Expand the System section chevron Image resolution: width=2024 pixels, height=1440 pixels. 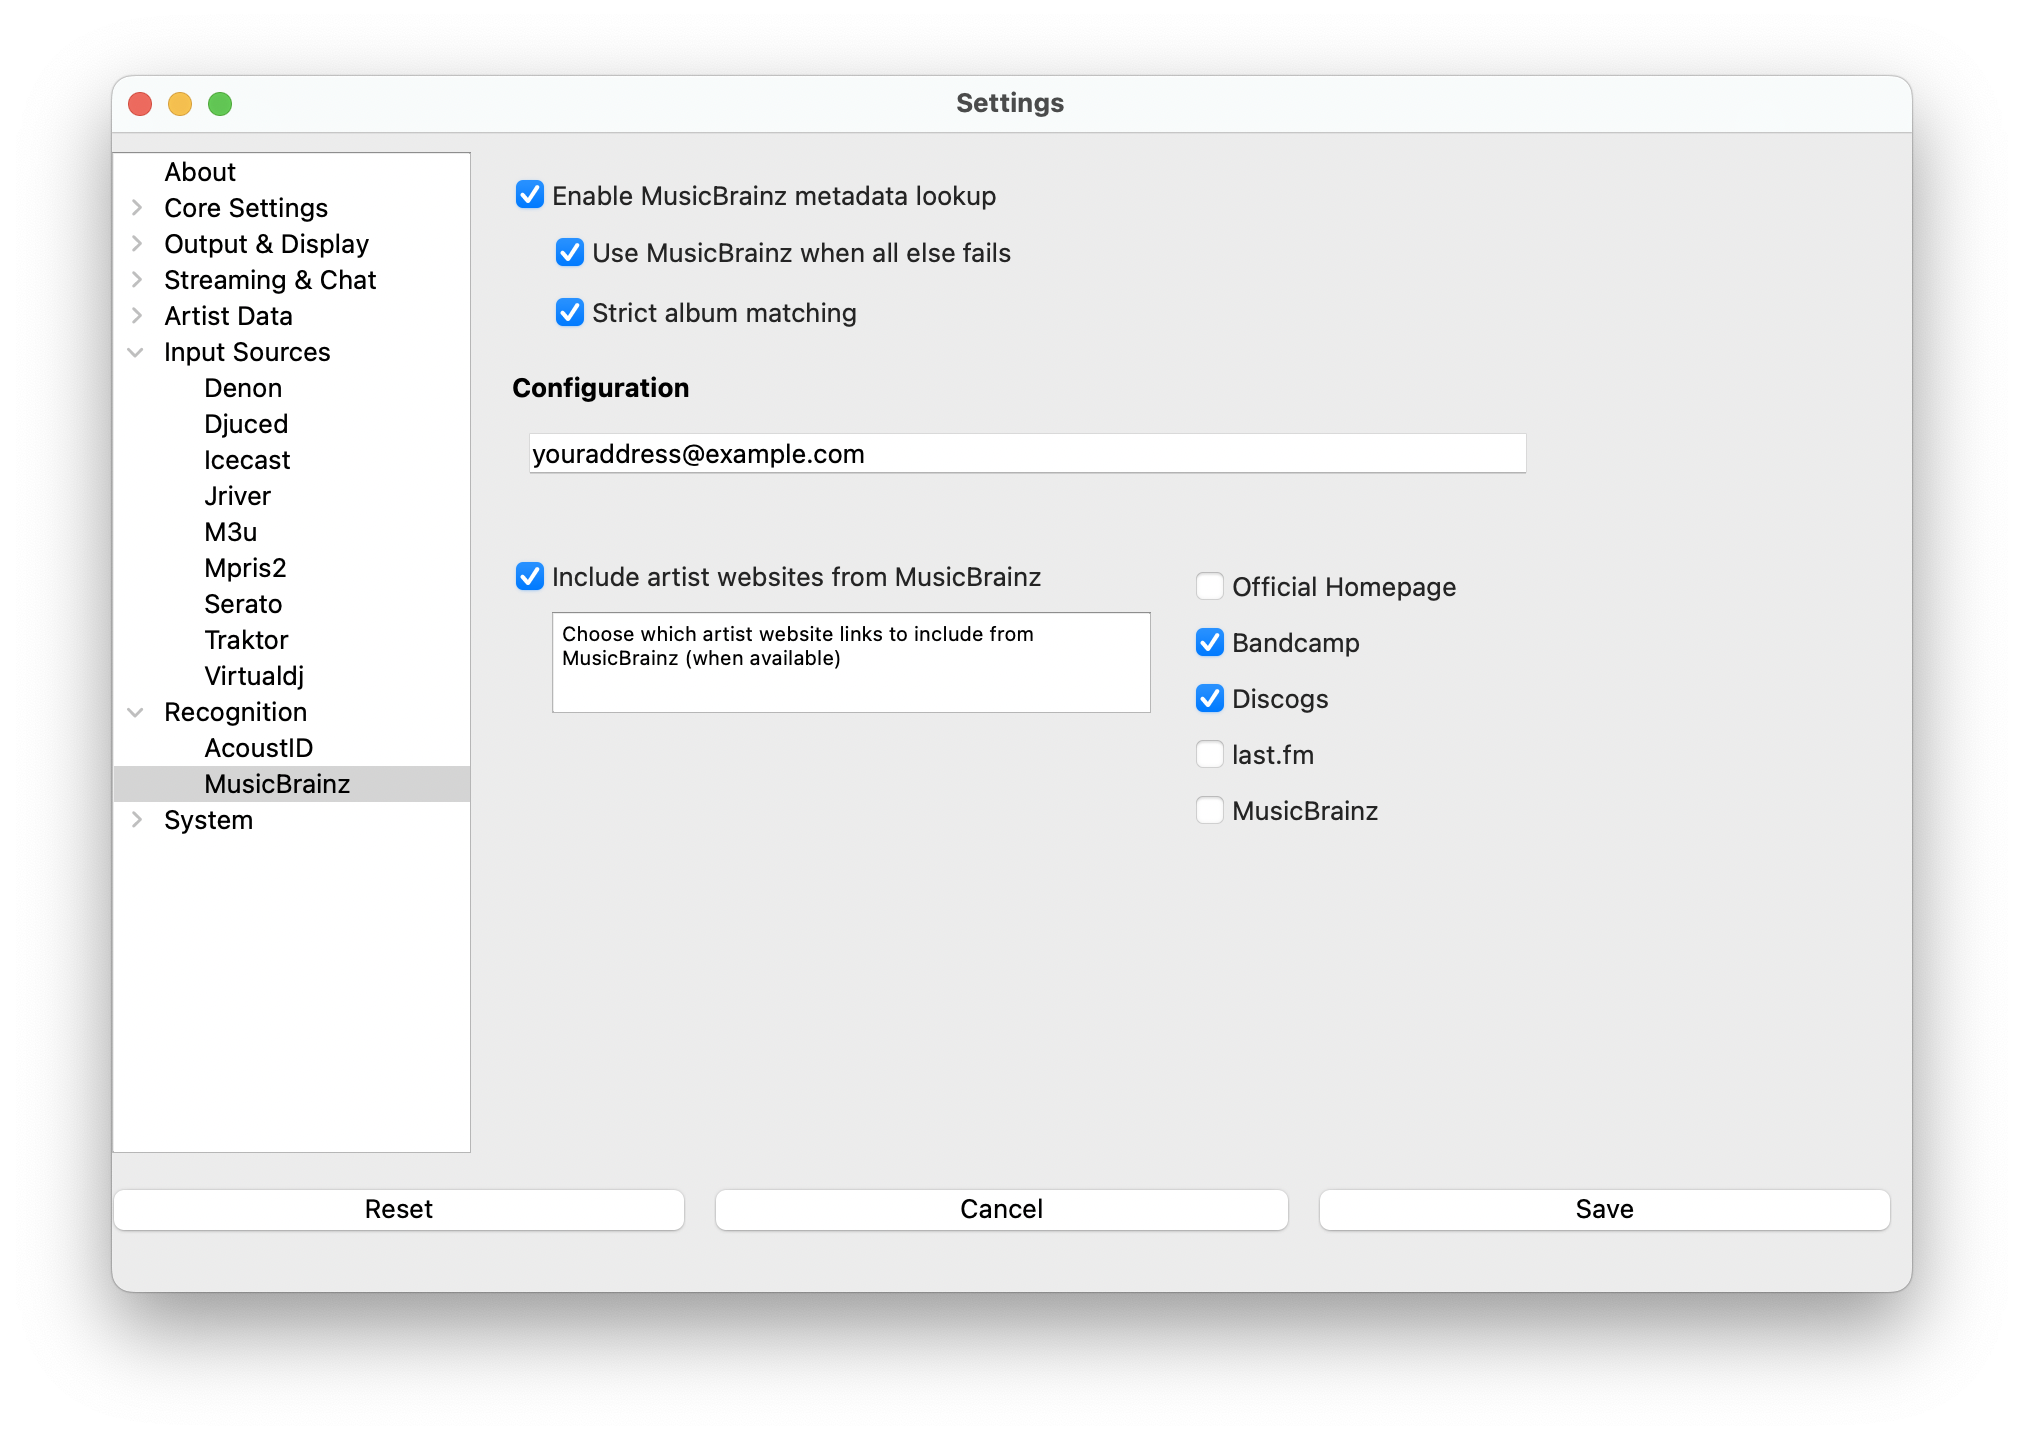click(137, 820)
